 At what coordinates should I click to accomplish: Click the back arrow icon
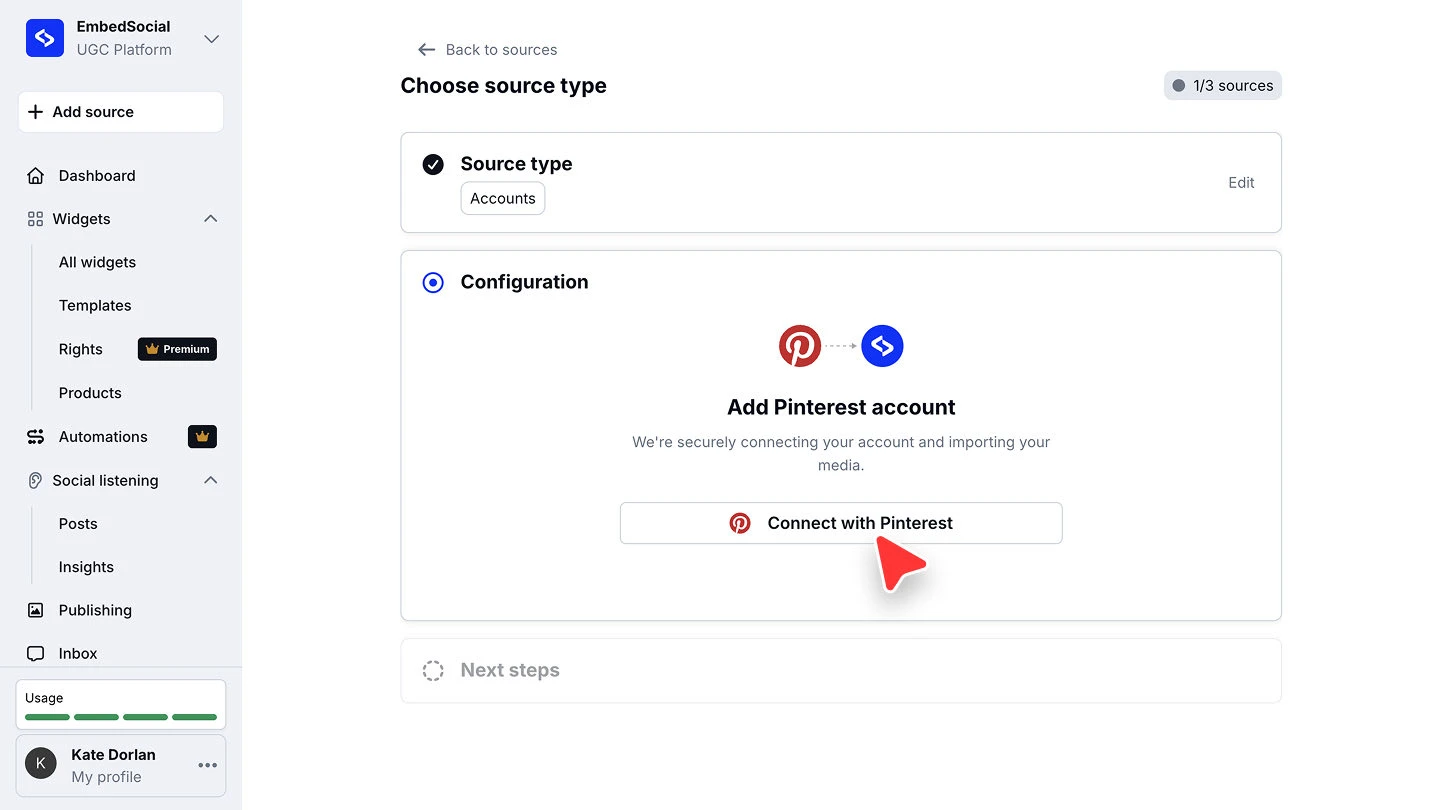pos(427,50)
